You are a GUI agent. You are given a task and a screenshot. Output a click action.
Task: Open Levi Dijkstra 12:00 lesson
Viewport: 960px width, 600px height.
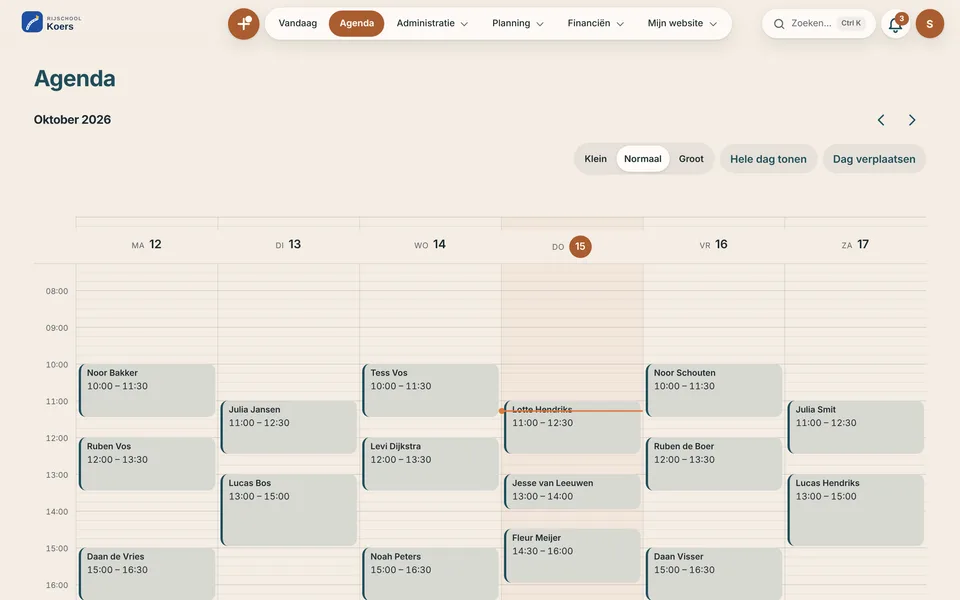[x=430, y=464]
